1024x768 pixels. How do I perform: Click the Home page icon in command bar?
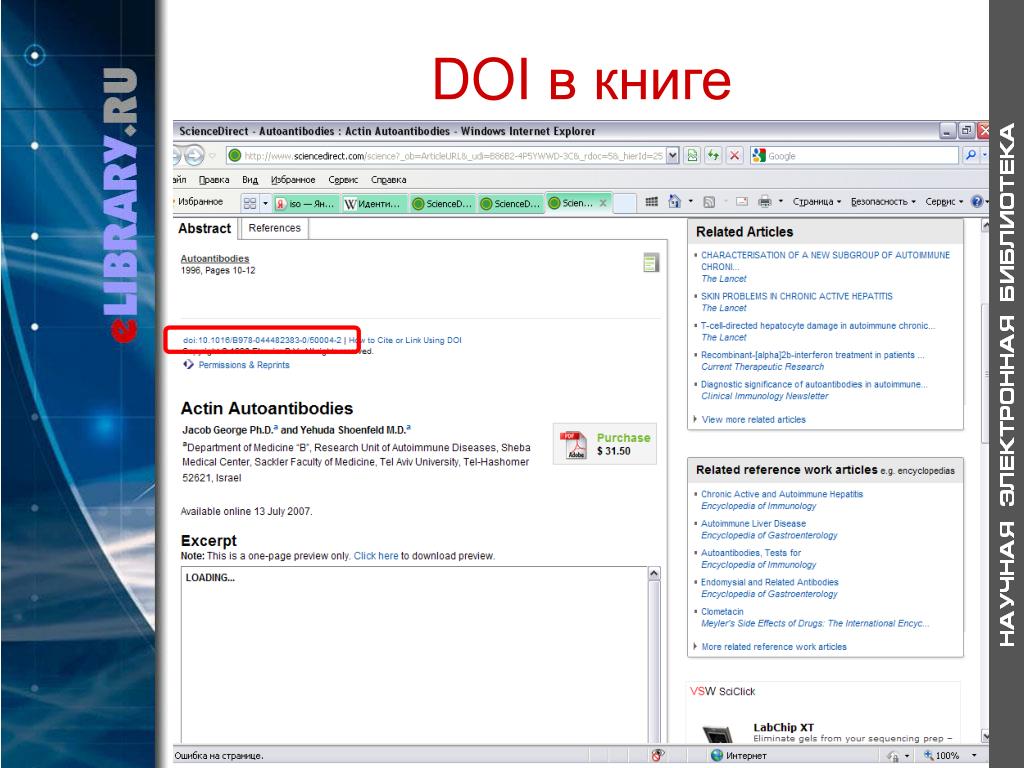pyautogui.click(x=675, y=202)
